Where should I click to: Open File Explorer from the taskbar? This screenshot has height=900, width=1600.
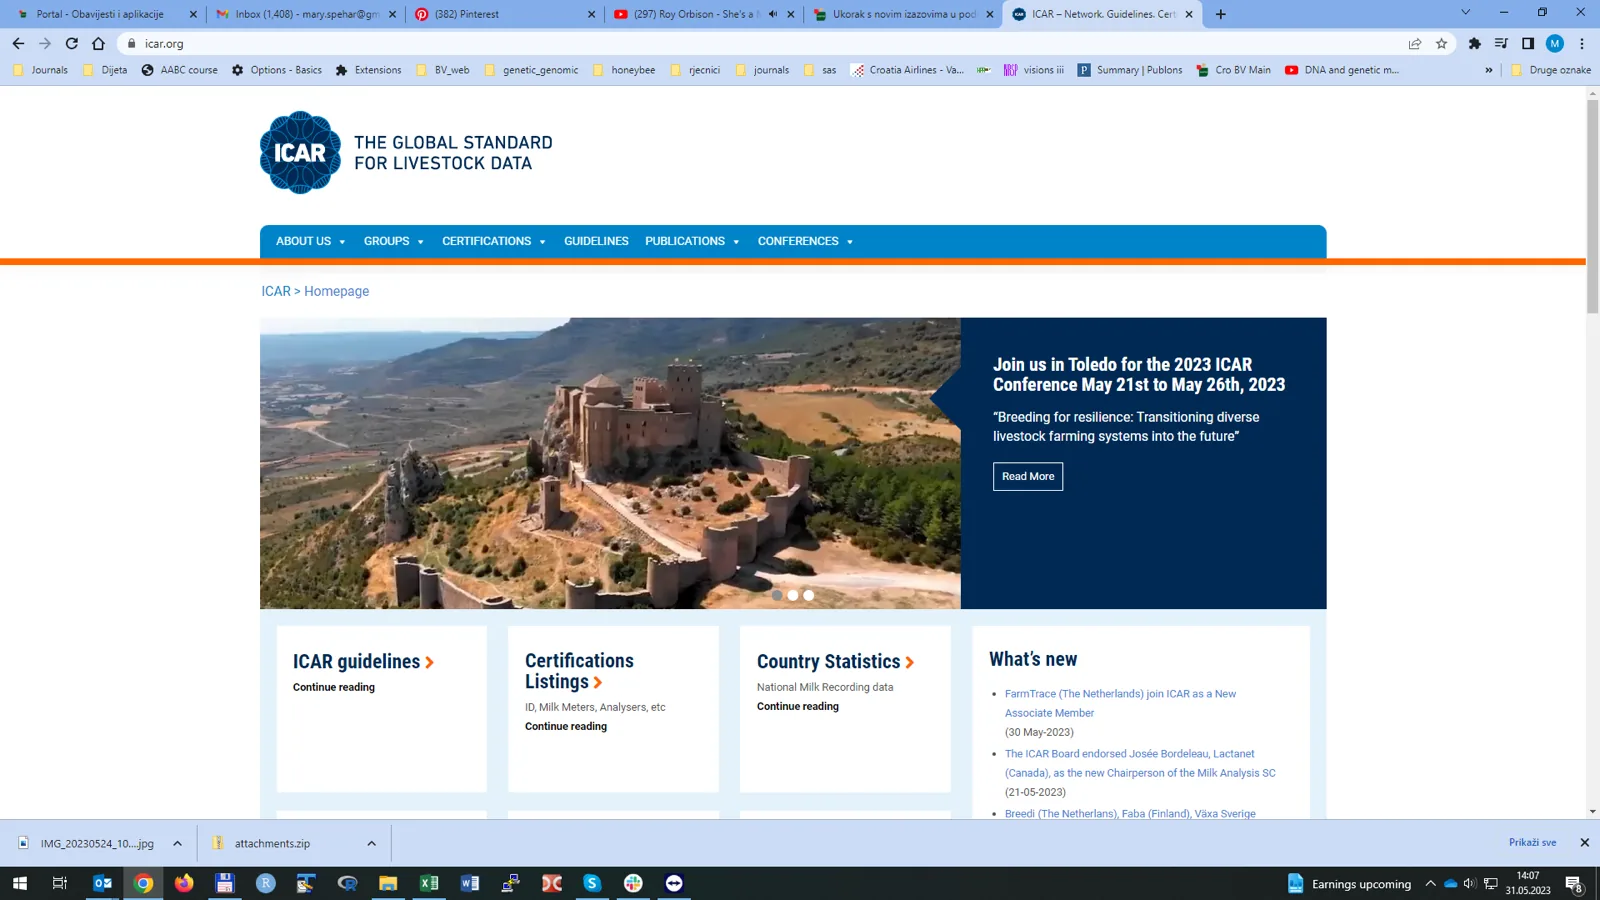click(x=388, y=883)
